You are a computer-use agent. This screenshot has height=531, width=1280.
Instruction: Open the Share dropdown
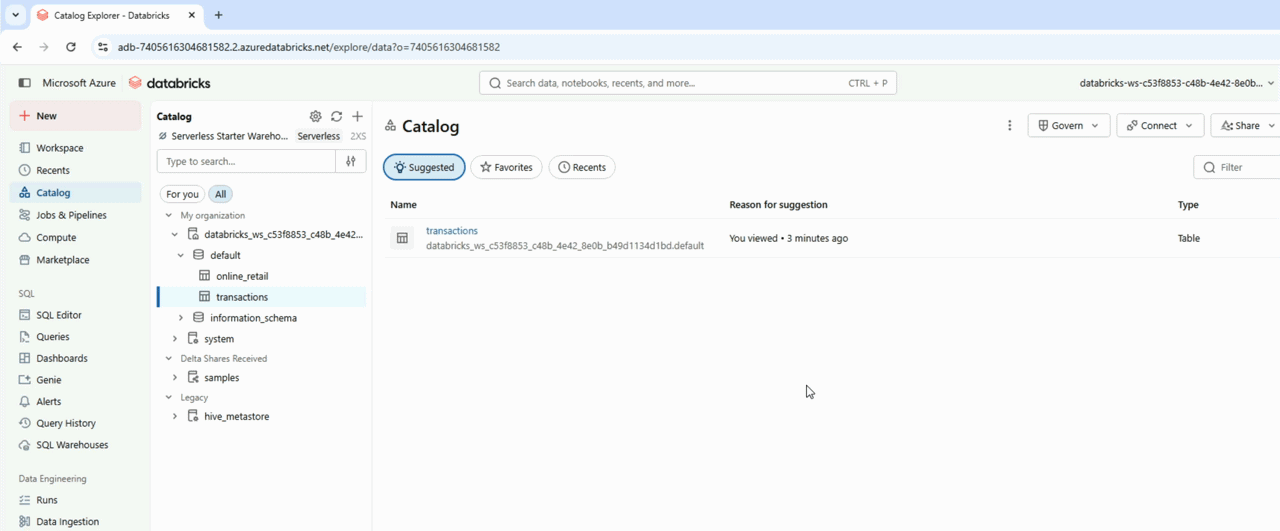[x=1246, y=126]
